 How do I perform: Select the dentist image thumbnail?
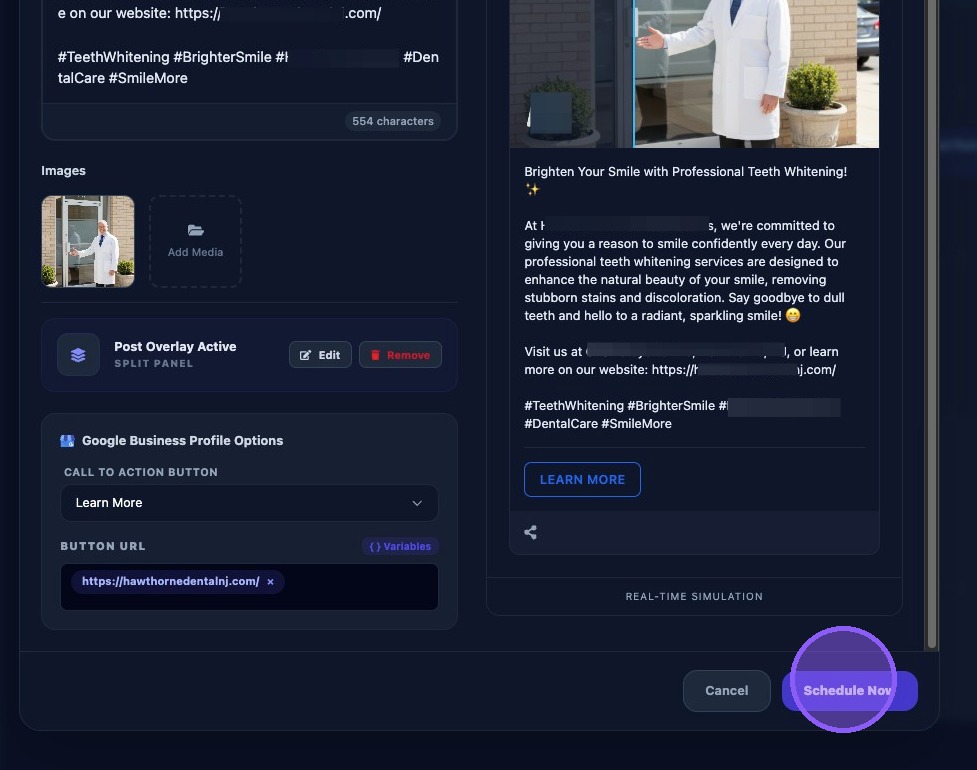click(88, 242)
